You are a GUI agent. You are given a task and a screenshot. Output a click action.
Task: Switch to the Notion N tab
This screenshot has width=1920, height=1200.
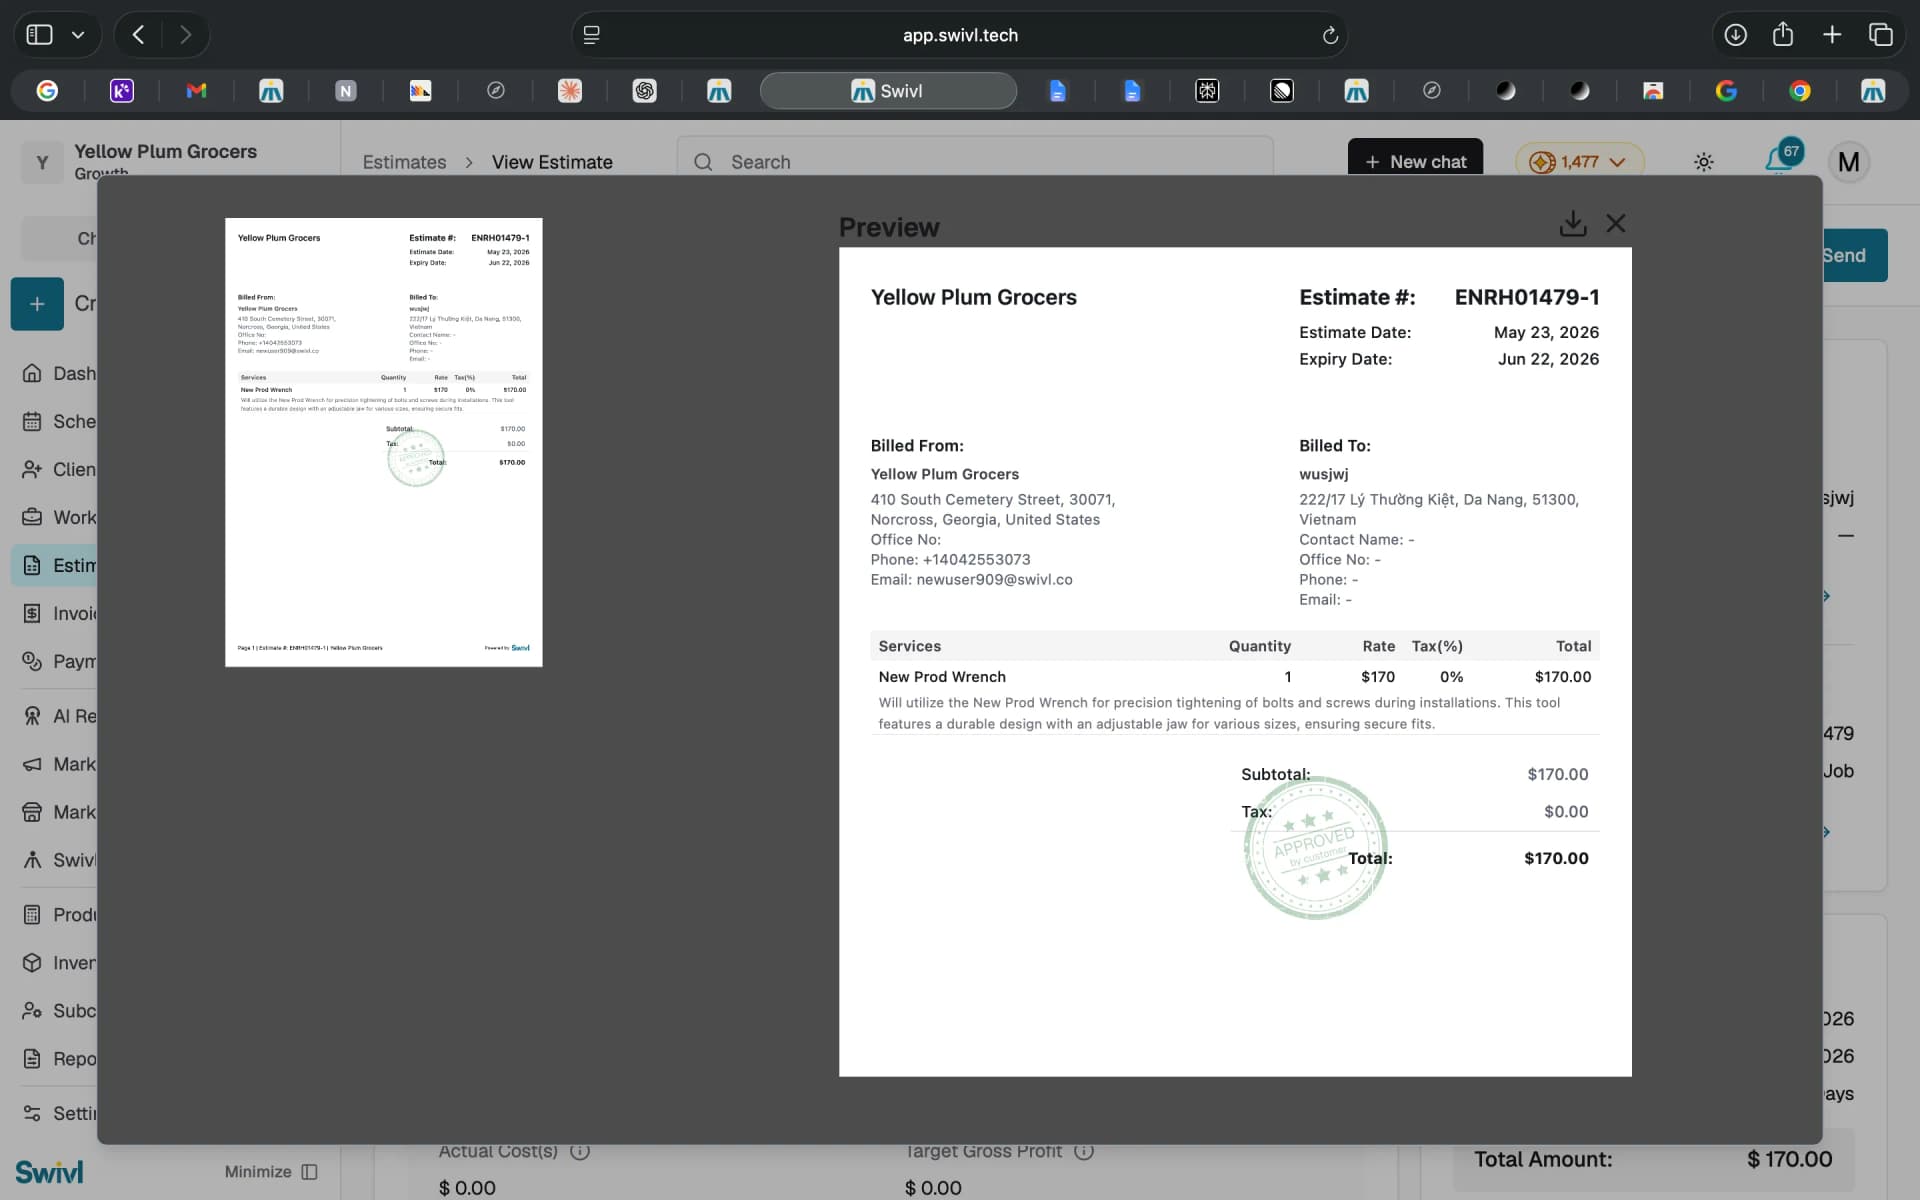pyautogui.click(x=346, y=91)
